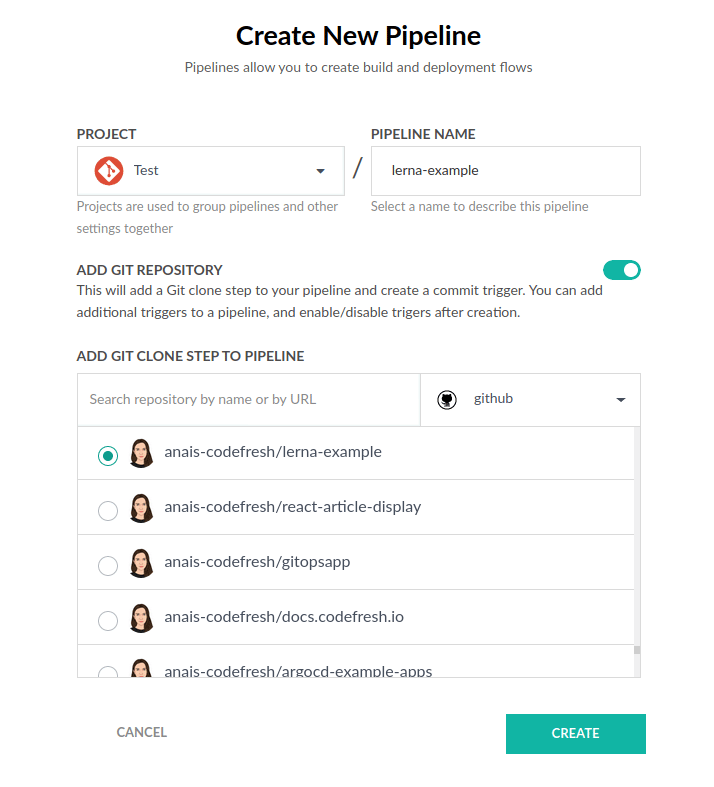Expand the github provider dropdown
Screen dimensions: 714x787
(530, 399)
